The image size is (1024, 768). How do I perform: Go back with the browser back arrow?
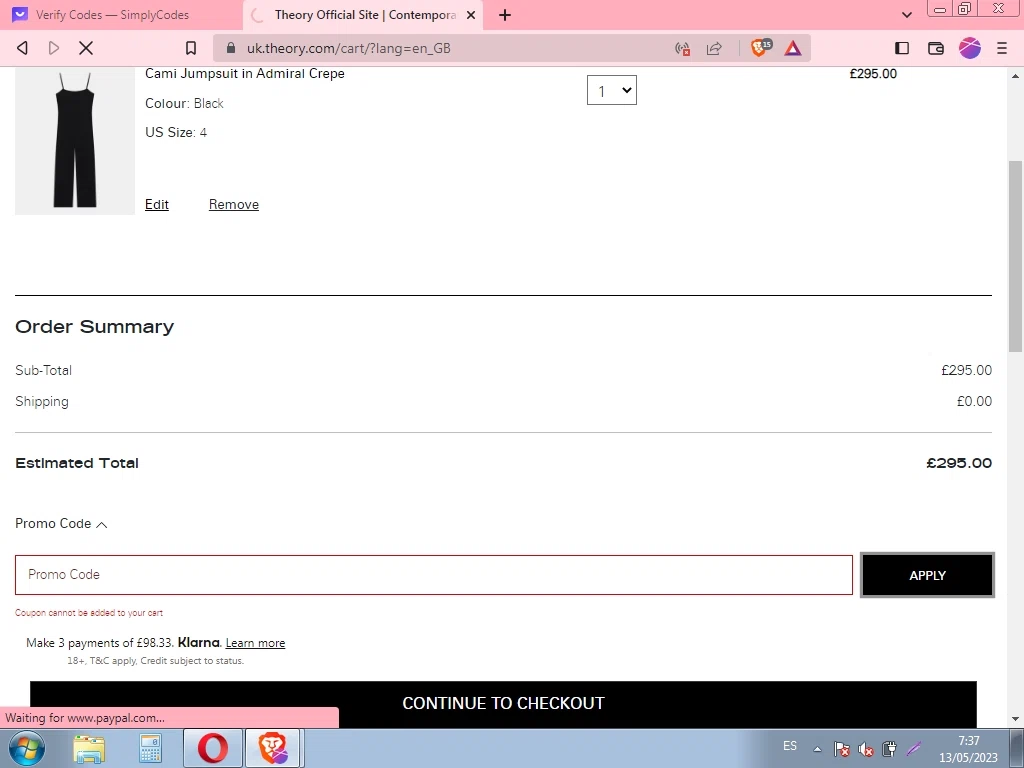pyautogui.click(x=22, y=48)
